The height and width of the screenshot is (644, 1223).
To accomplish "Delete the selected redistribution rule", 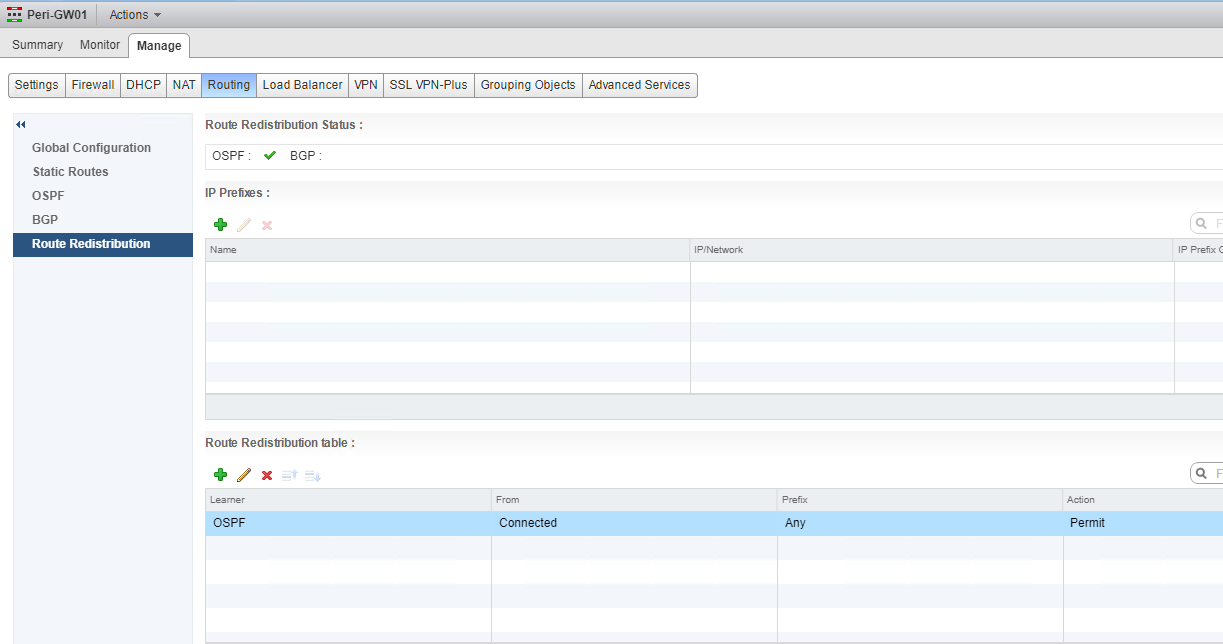I will pyautogui.click(x=267, y=475).
